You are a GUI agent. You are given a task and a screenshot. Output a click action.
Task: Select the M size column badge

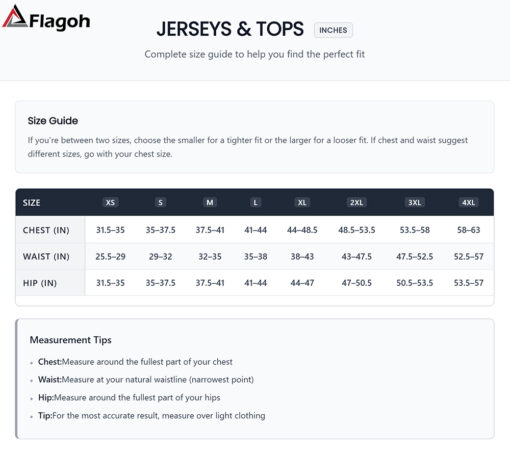[210, 202]
